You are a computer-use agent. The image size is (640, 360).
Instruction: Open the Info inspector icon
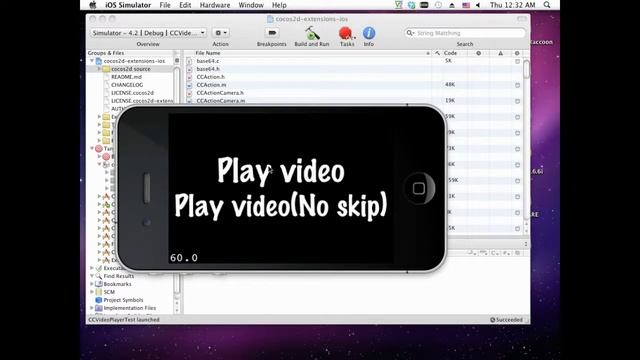(x=369, y=33)
